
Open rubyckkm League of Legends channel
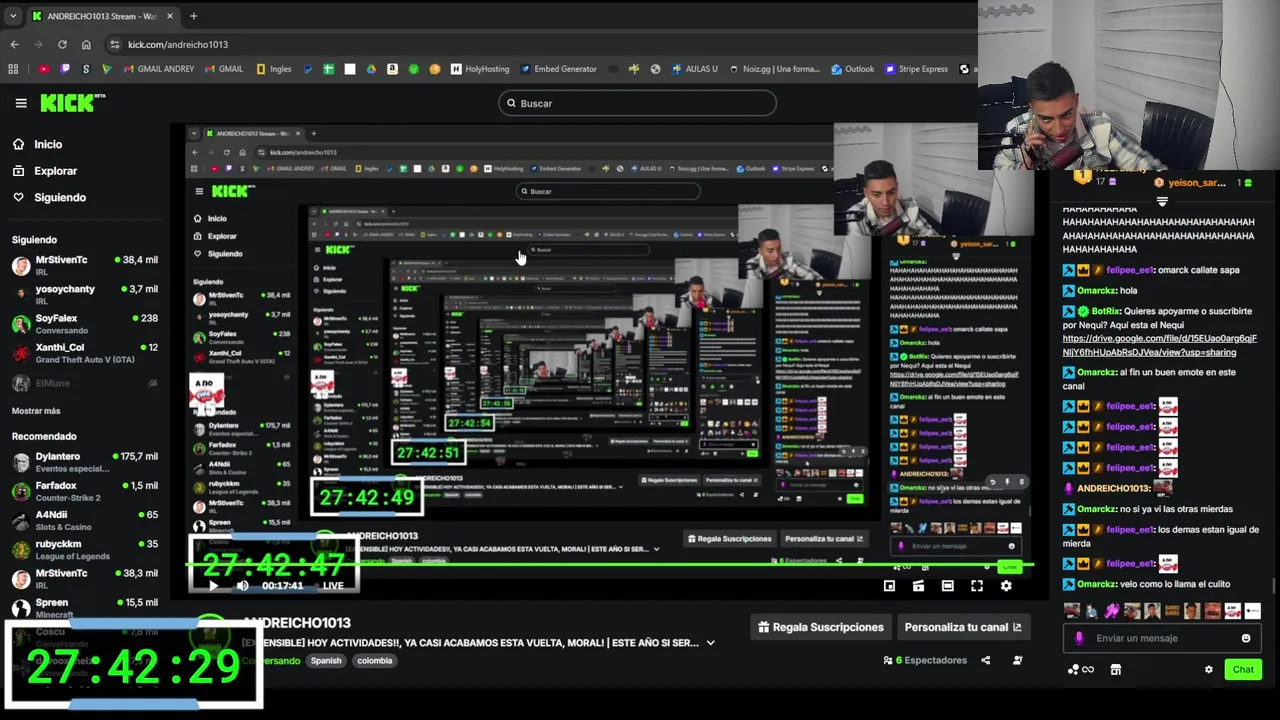click(85, 549)
